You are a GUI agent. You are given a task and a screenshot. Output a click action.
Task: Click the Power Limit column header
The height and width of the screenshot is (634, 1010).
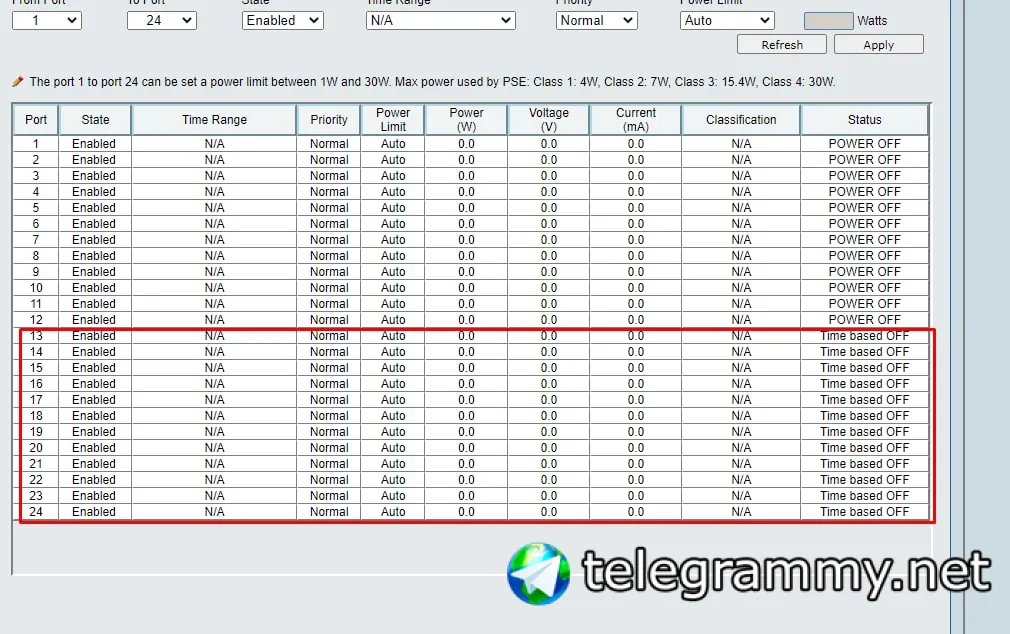[393, 120]
